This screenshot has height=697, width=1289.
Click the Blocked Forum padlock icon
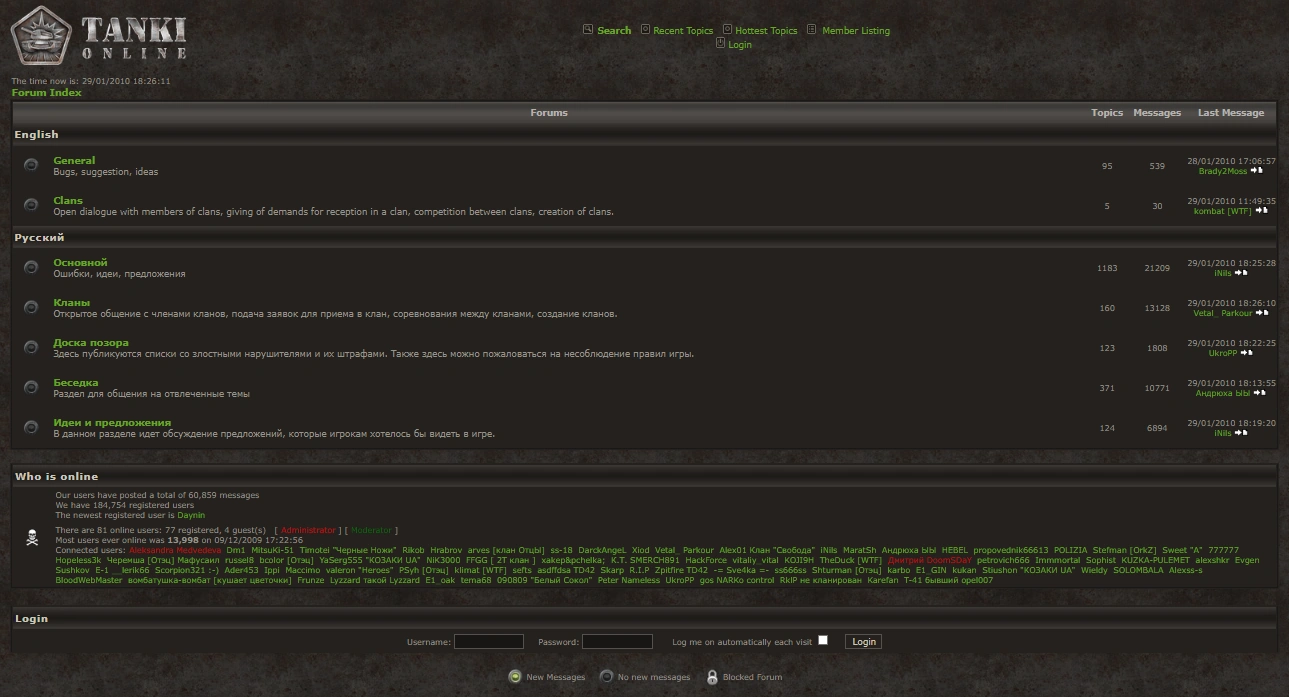point(712,677)
